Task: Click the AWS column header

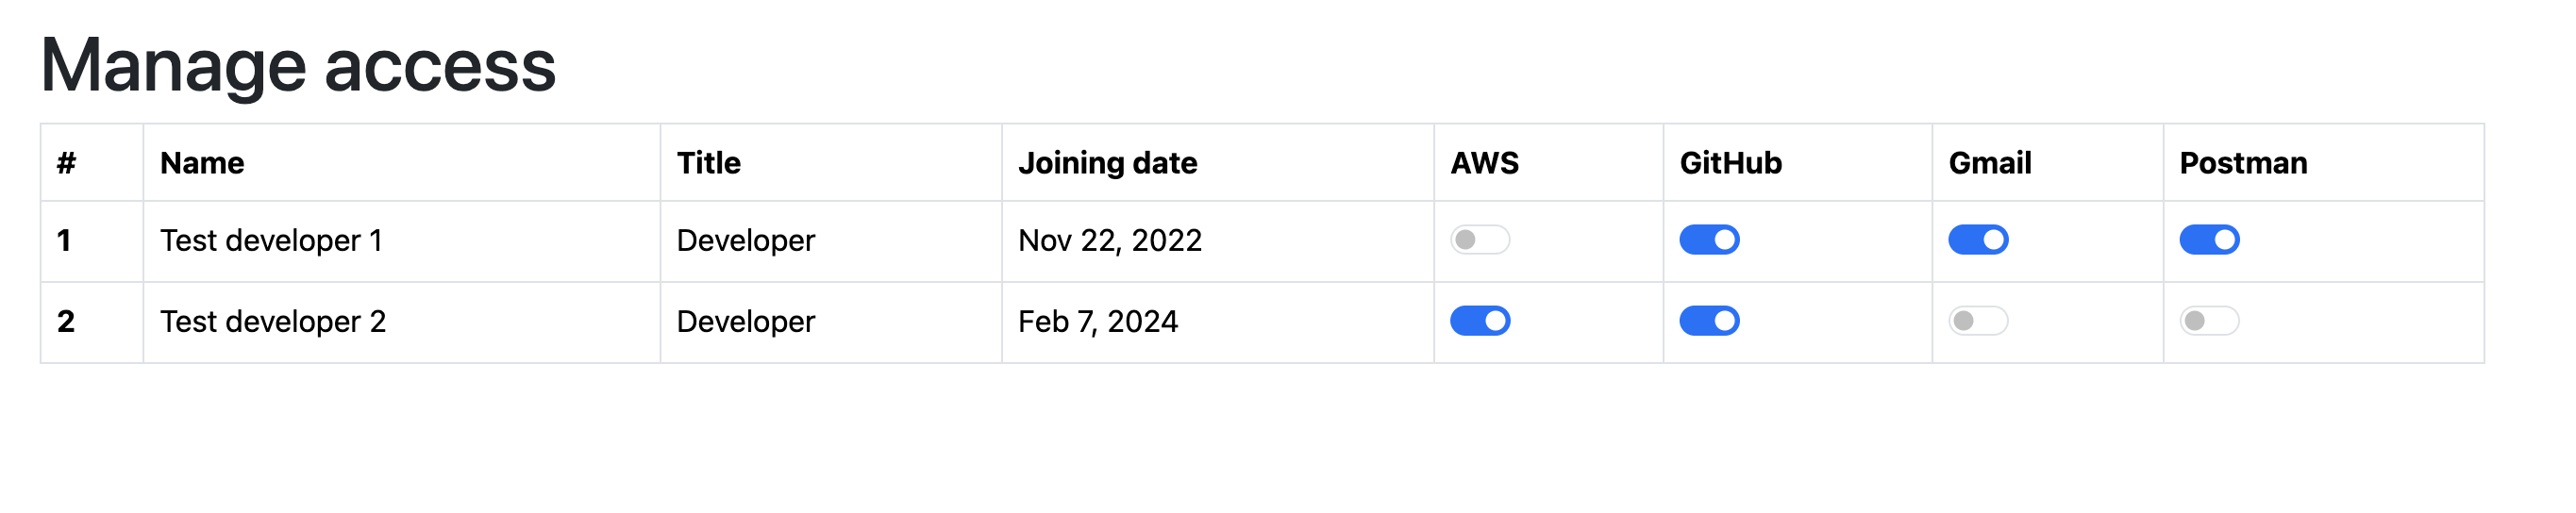Action: pyautogui.click(x=1485, y=163)
